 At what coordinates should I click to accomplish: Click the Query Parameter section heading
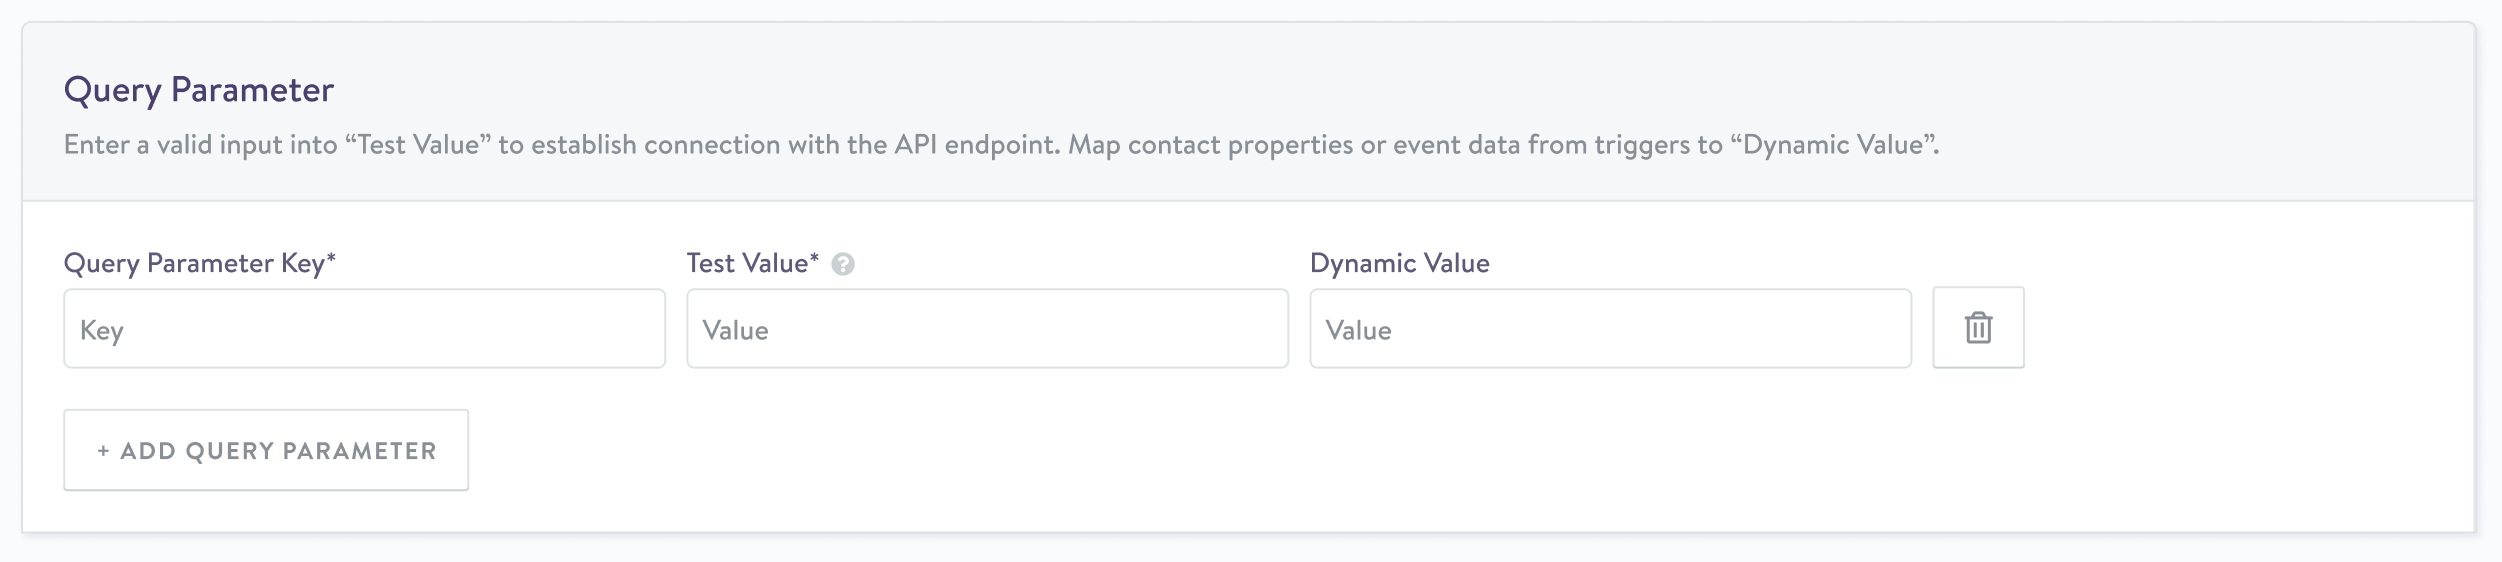pos(198,90)
